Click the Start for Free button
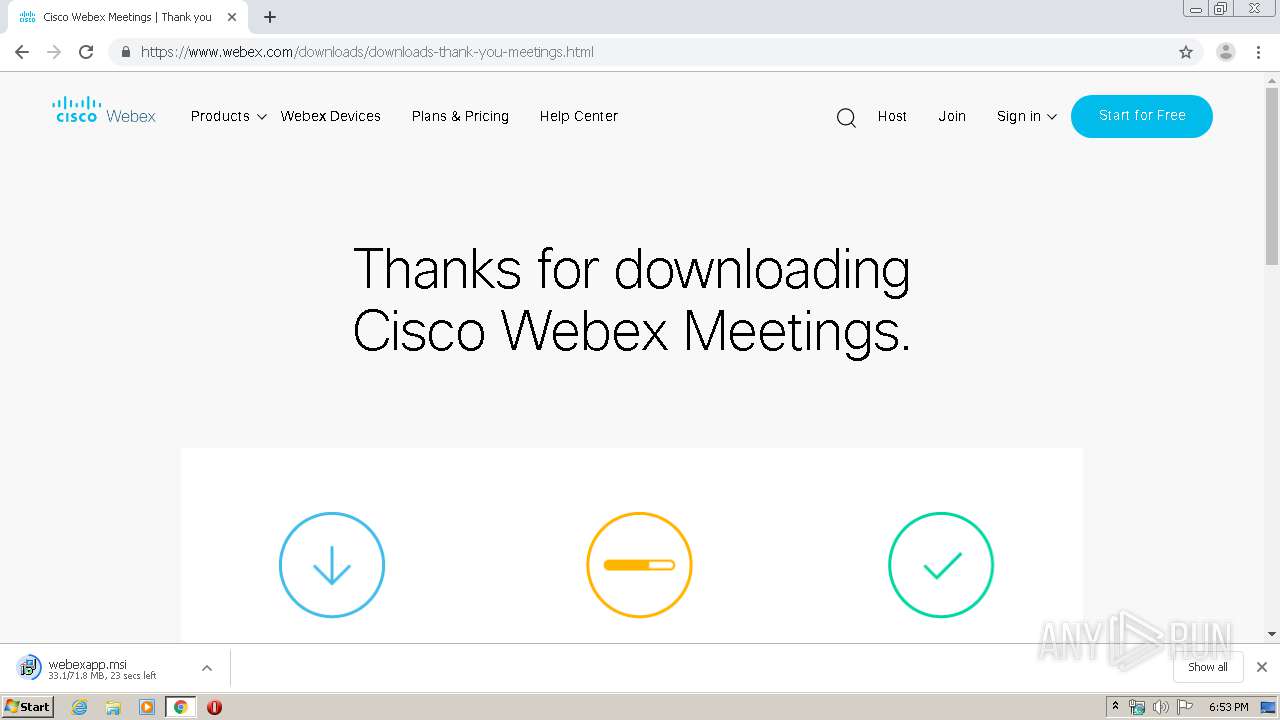Image resolution: width=1280 pixels, height=720 pixels. (1142, 116)
